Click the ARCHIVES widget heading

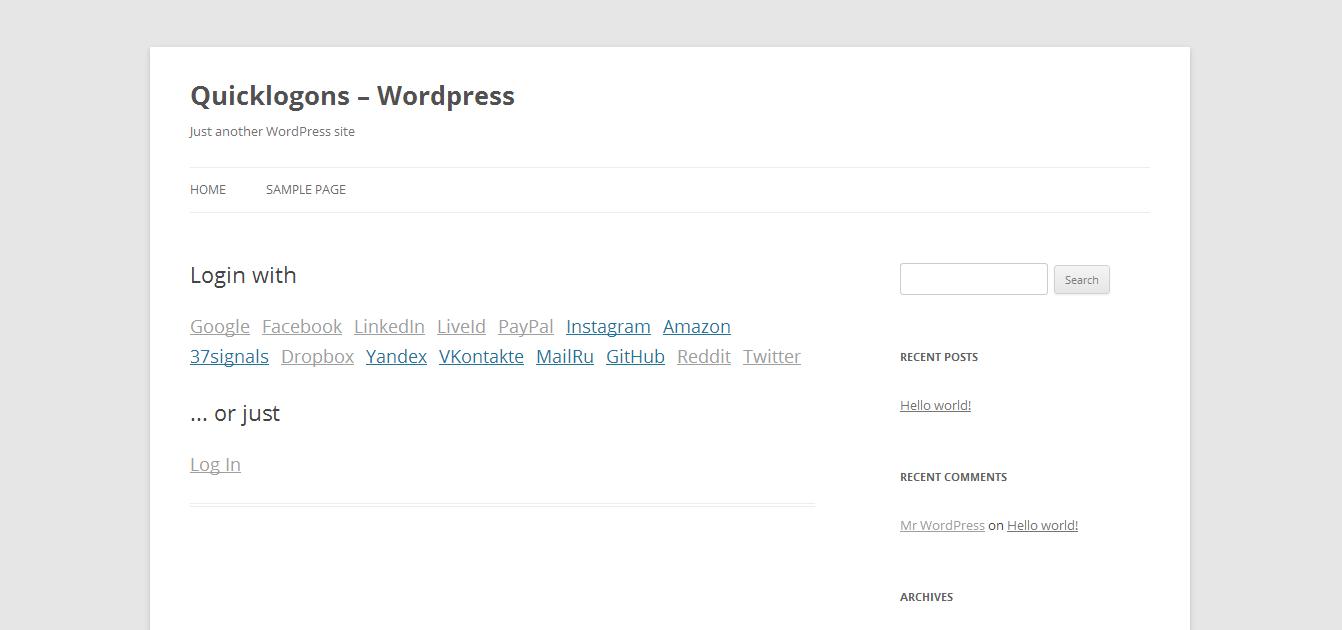(x=926, y=597)
